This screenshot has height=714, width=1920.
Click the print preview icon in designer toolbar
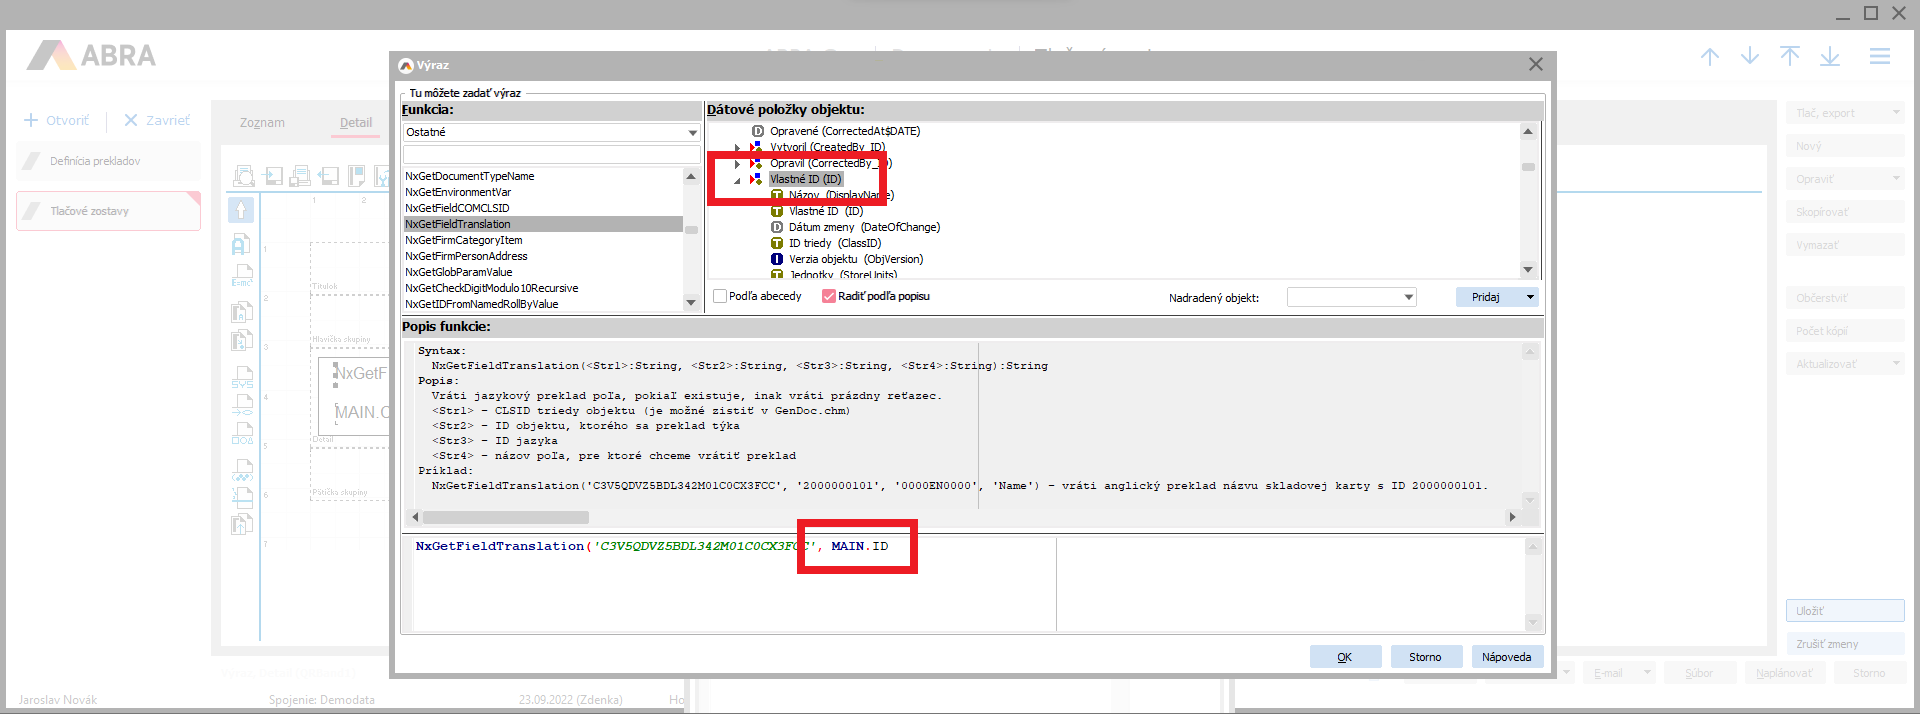(244, 177)
